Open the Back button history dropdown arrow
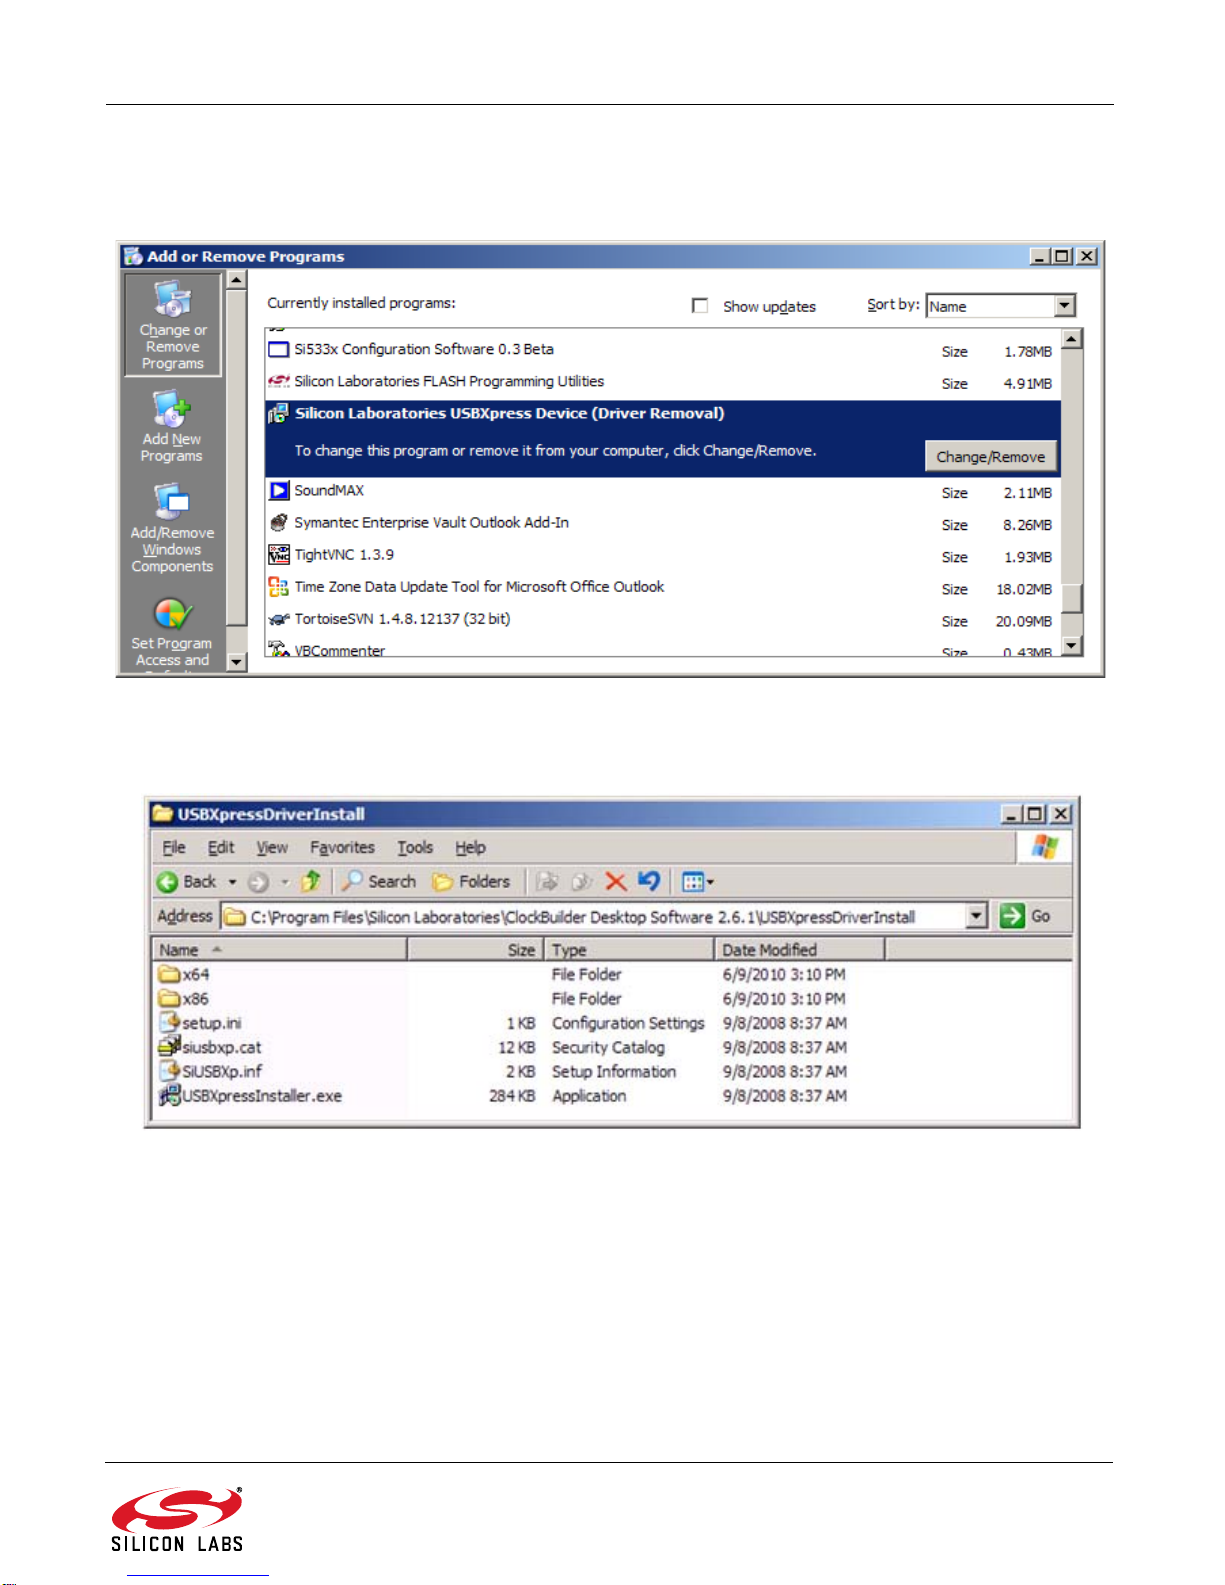 coord(232,882)
